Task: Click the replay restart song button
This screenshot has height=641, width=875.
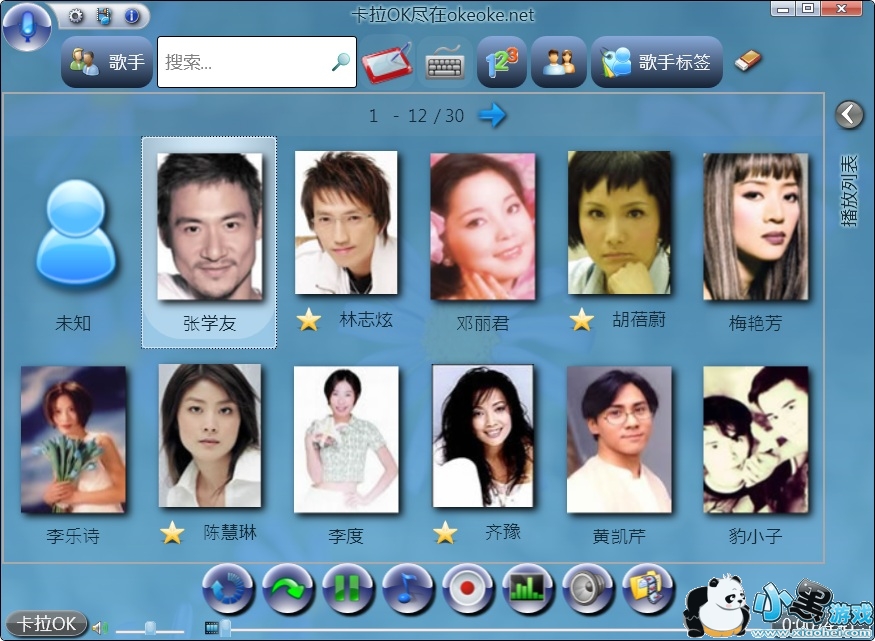Action: [228, 589]
